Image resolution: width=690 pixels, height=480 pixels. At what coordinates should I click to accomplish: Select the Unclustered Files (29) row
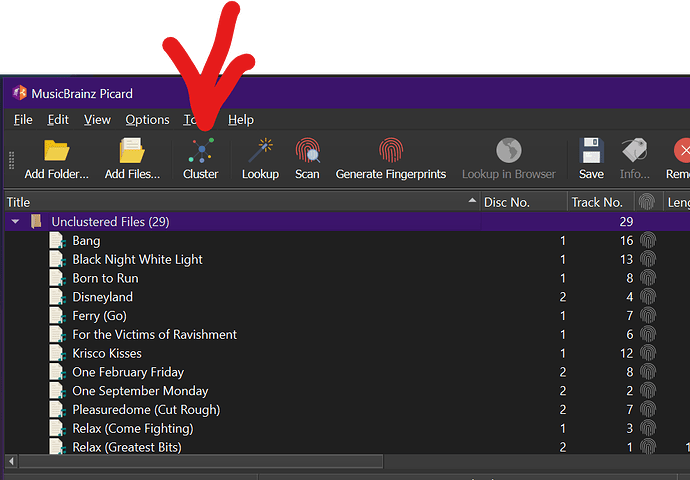tap(347, 221)
